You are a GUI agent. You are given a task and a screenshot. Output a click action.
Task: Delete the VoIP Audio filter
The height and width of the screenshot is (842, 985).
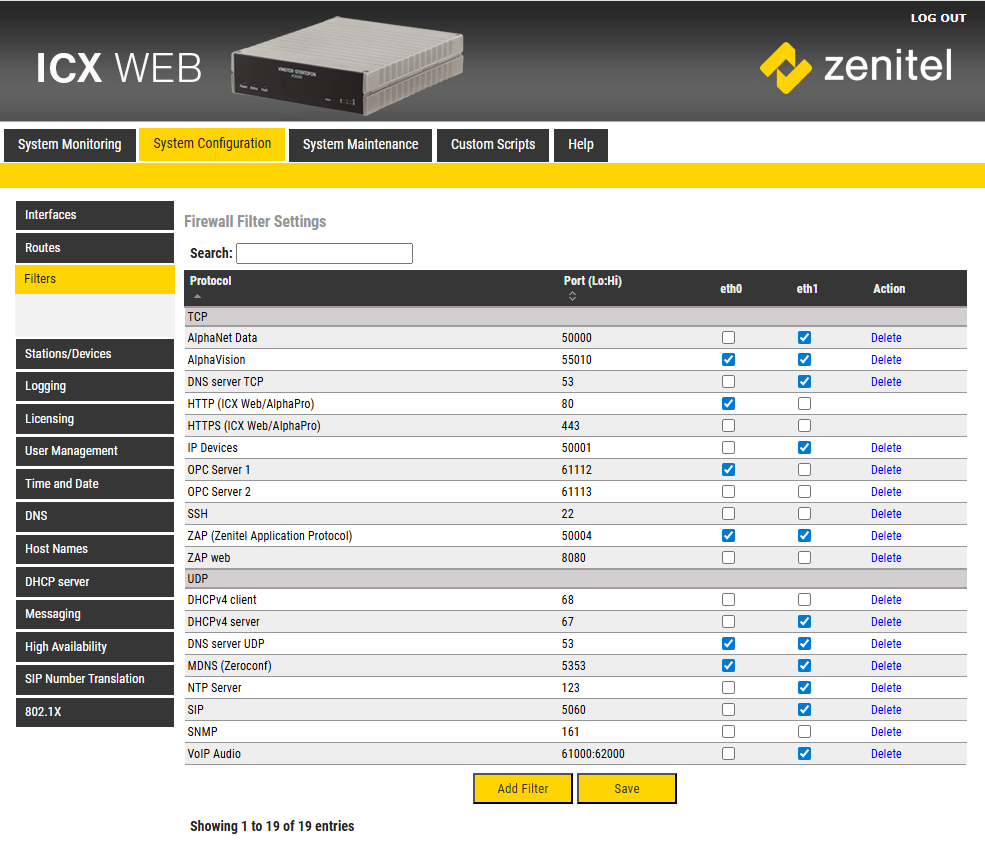pyautogui.click(x=886, y=754)
